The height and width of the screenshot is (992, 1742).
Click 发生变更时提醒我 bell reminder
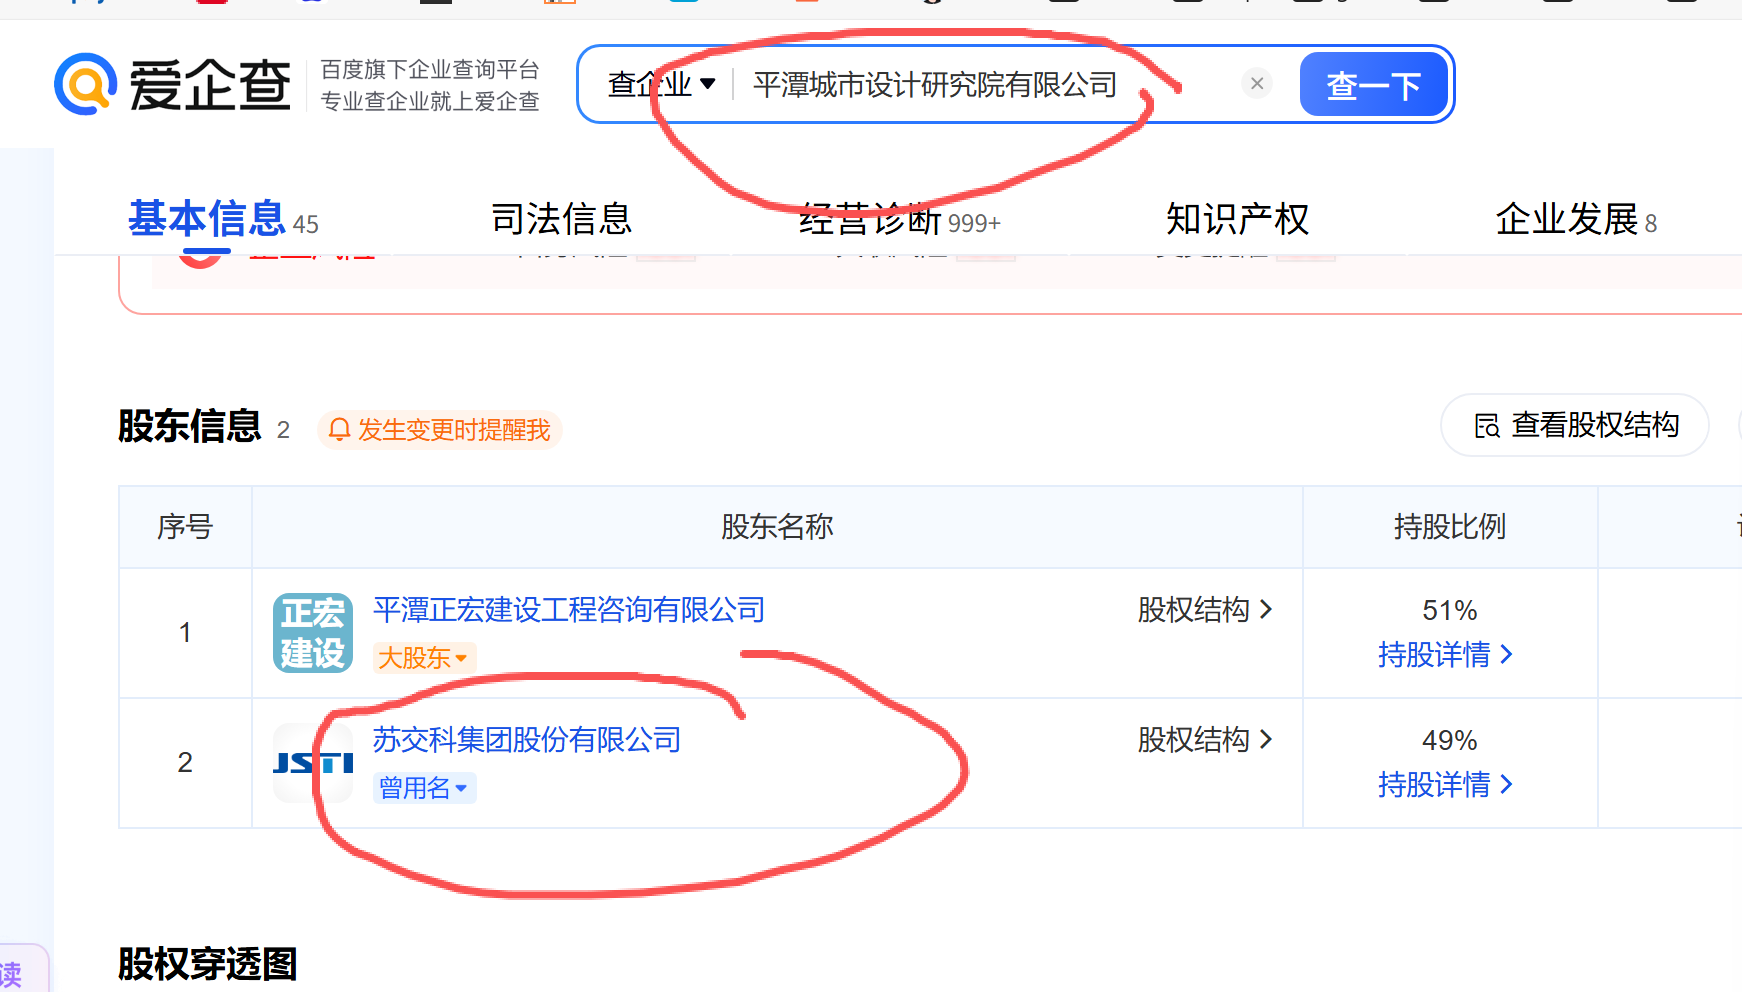[x=440, y=430]
